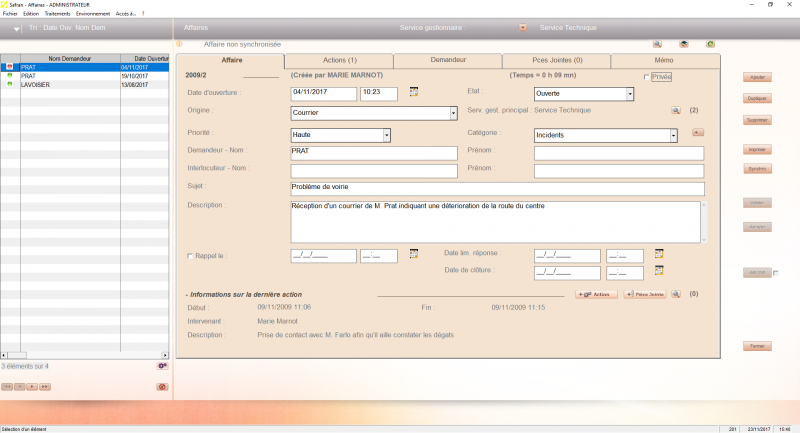Screen dimensions: 800x433
Task: Go to first record navigation button
Action: pyautogui.click(x=7, y=387)
